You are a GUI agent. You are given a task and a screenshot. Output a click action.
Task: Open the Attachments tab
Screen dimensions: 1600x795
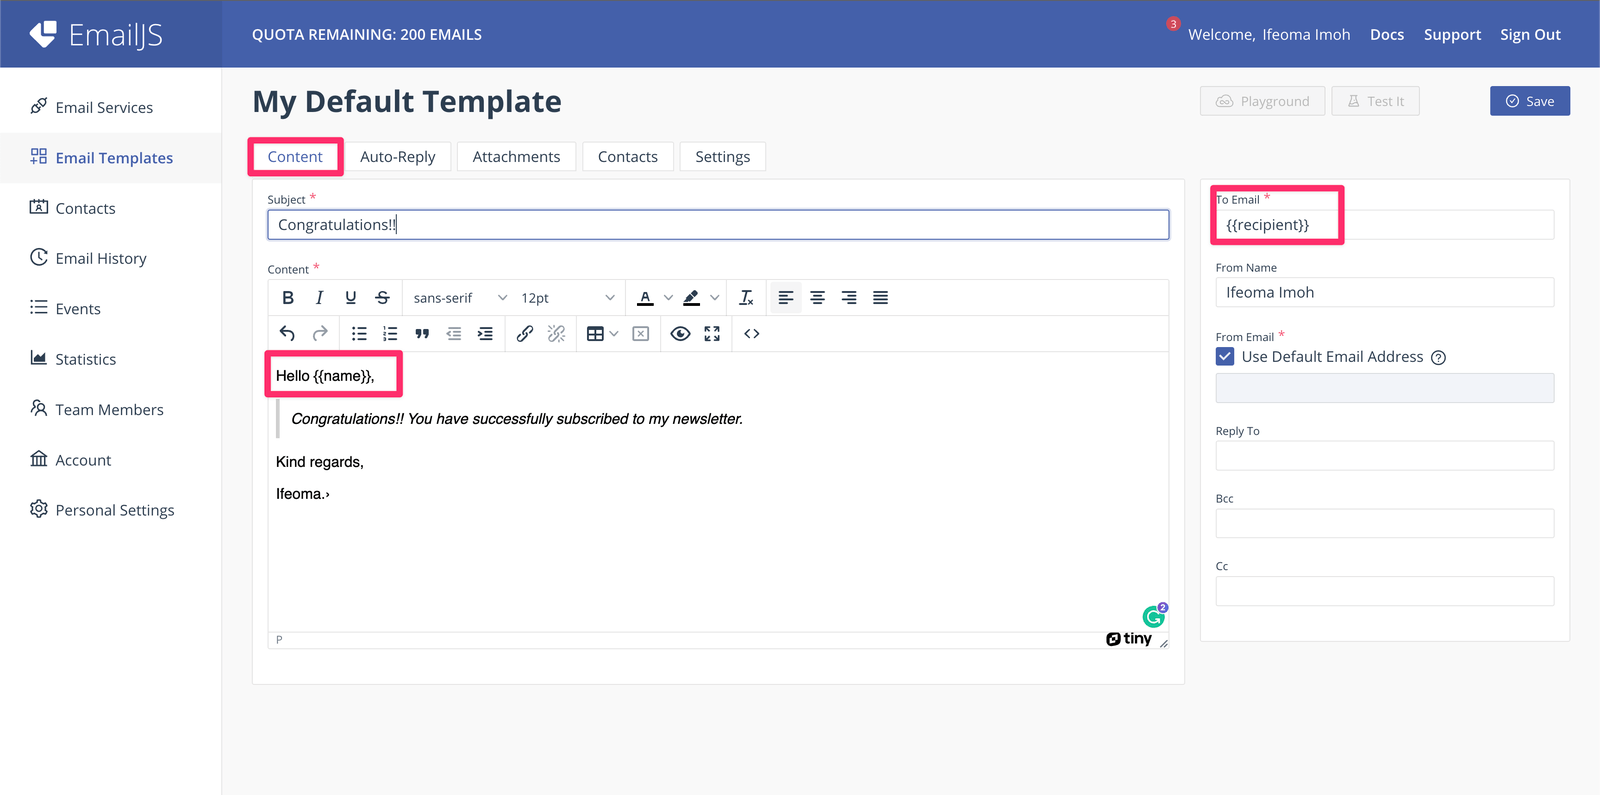516,157
